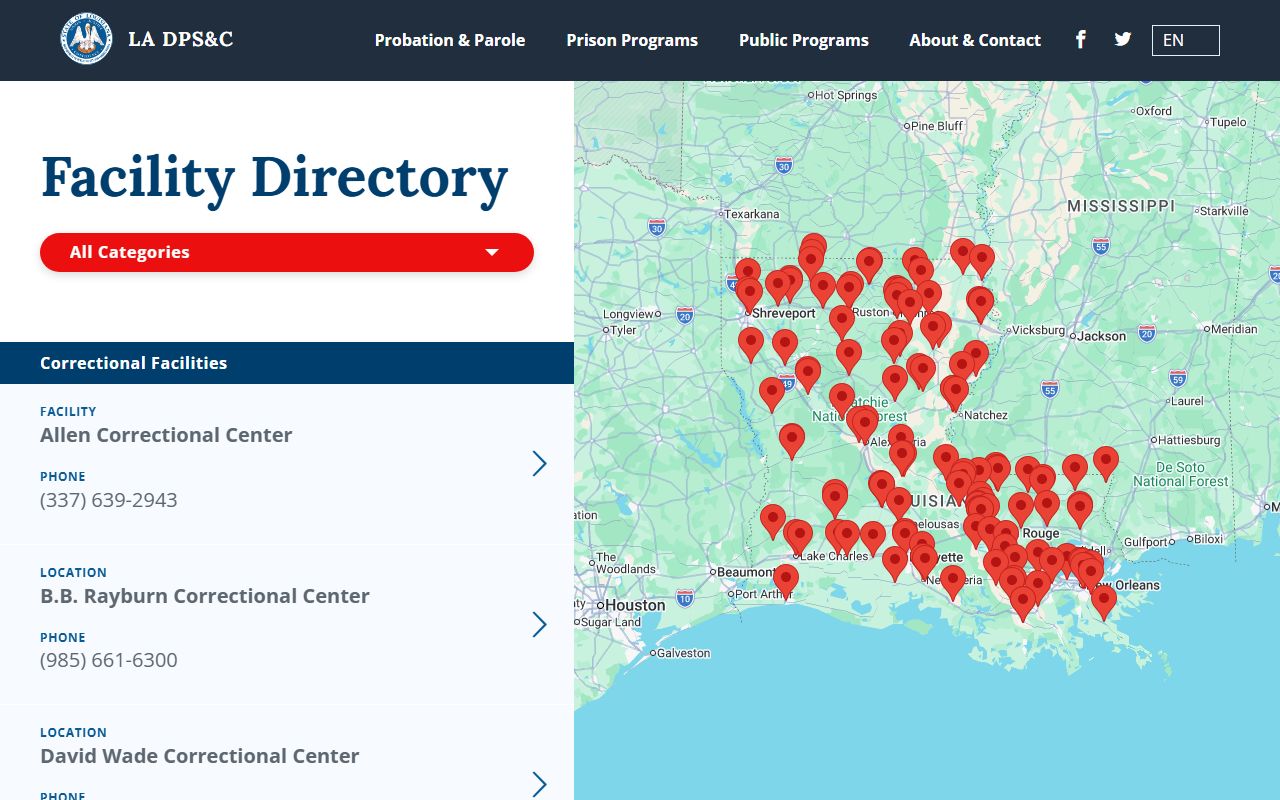Click the Jackson label on the map

click(x=1101, y=336)
